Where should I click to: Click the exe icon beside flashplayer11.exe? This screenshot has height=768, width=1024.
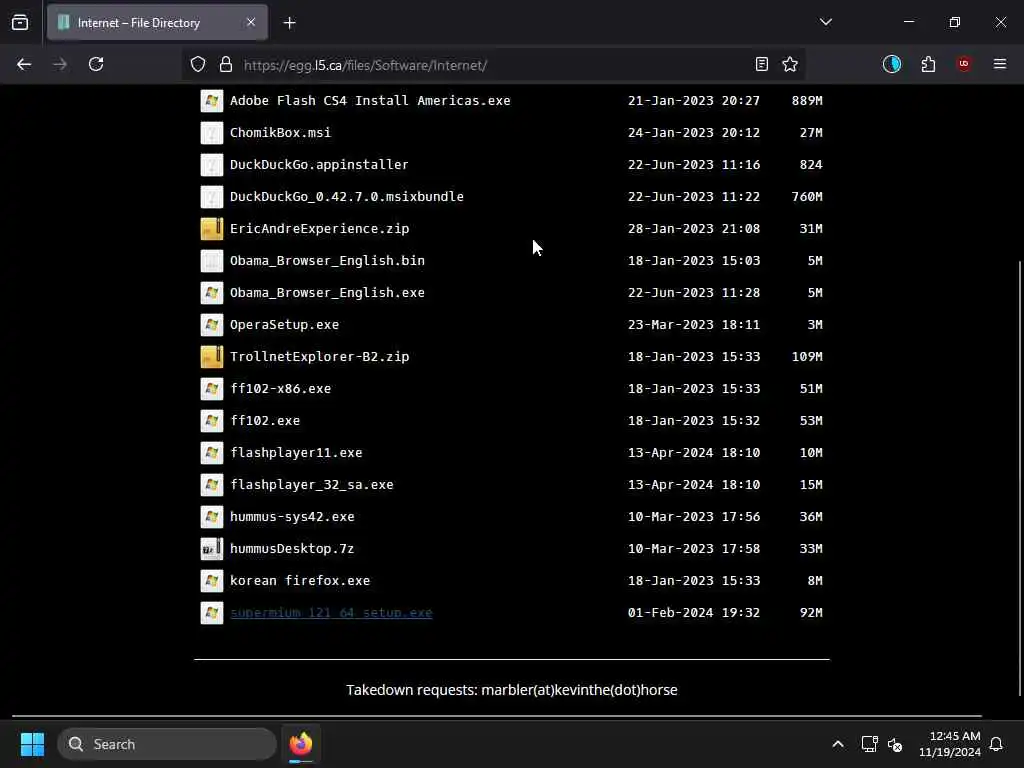[212, 453]
